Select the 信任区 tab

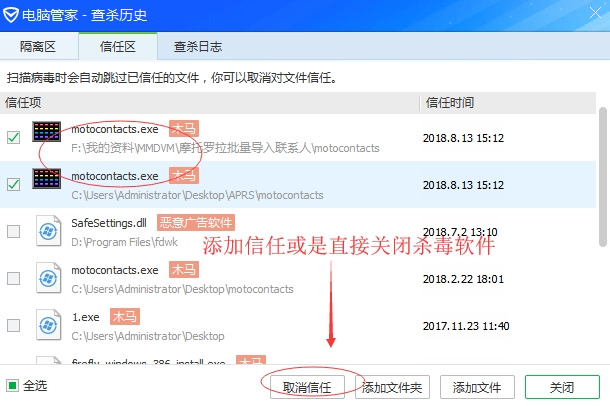point(118,47)
